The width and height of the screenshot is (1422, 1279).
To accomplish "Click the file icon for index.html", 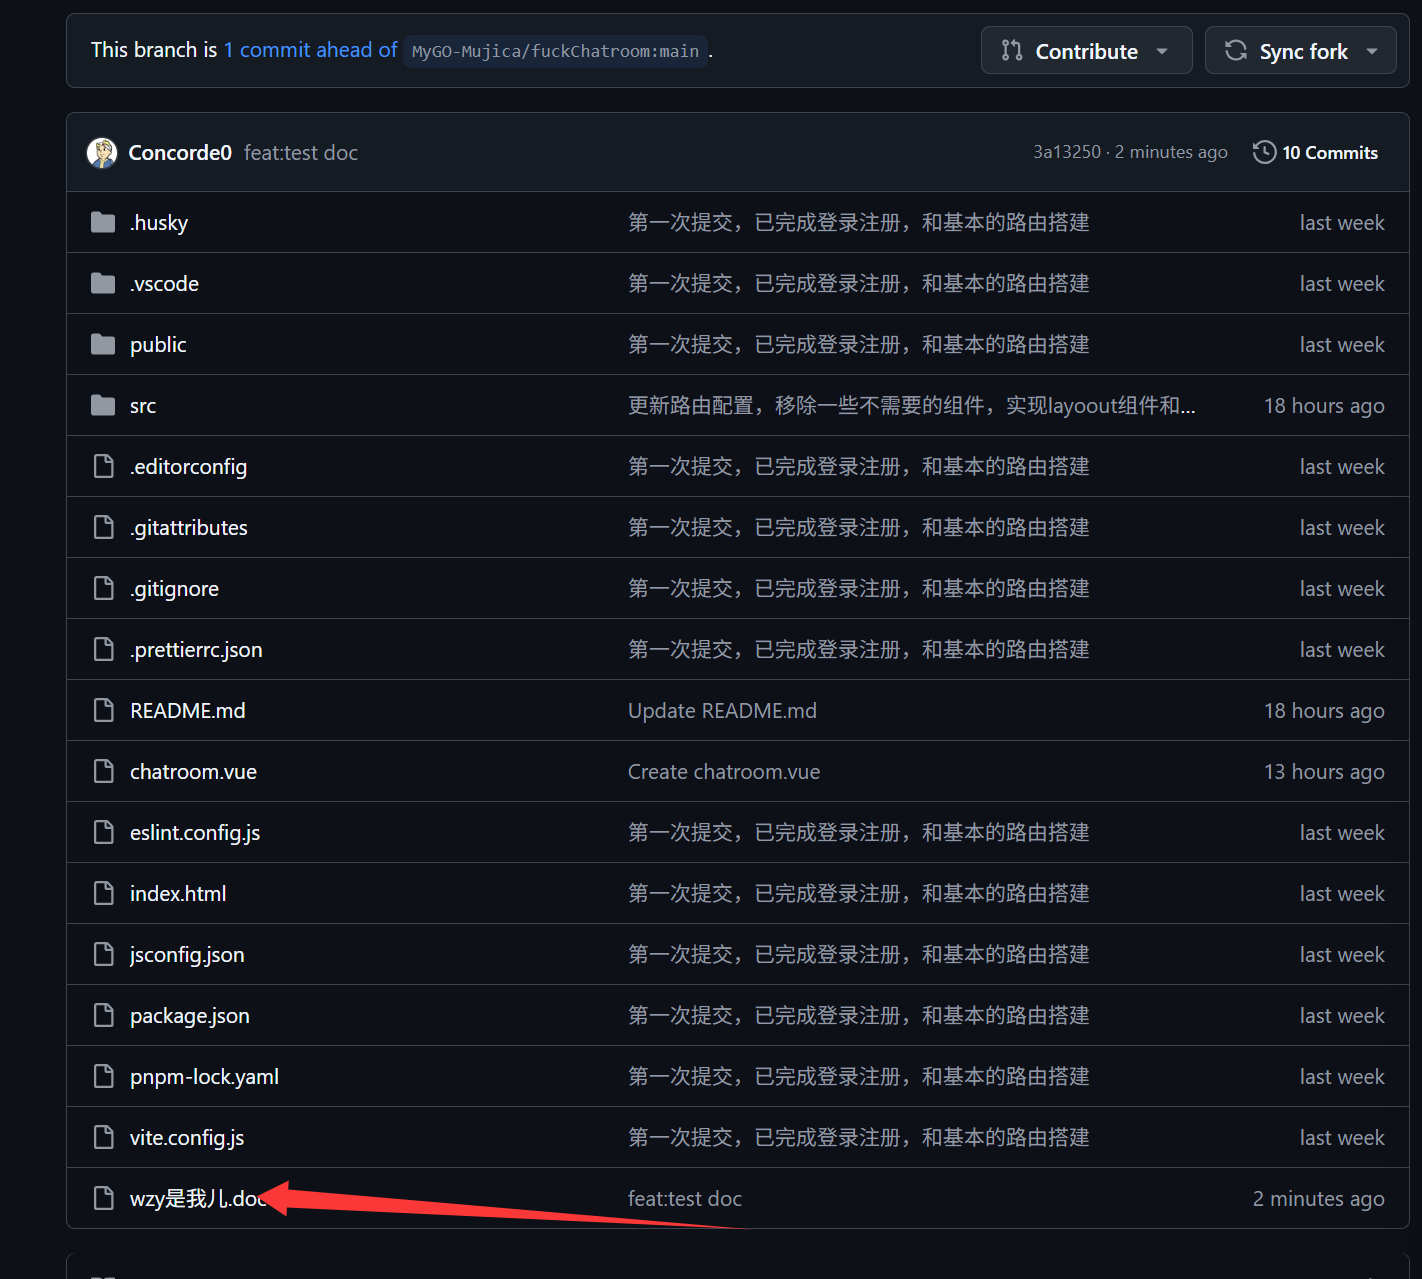I will 103,893.
